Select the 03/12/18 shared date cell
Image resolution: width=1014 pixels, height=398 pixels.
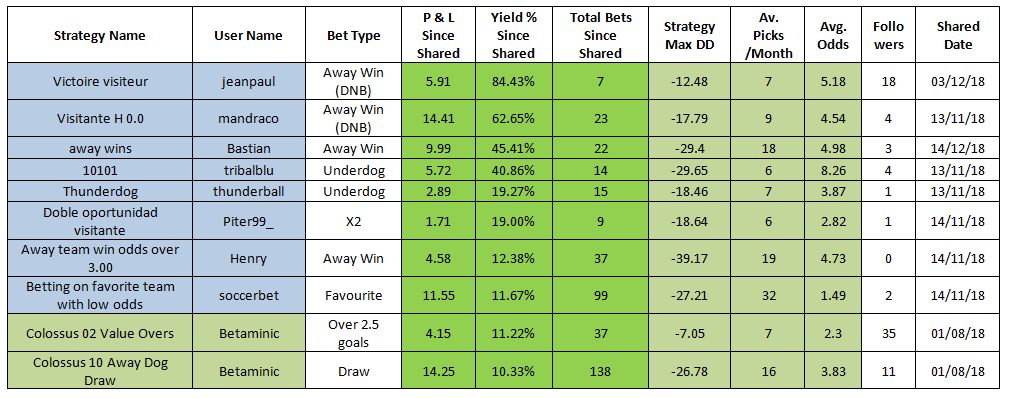pos(958,81)
